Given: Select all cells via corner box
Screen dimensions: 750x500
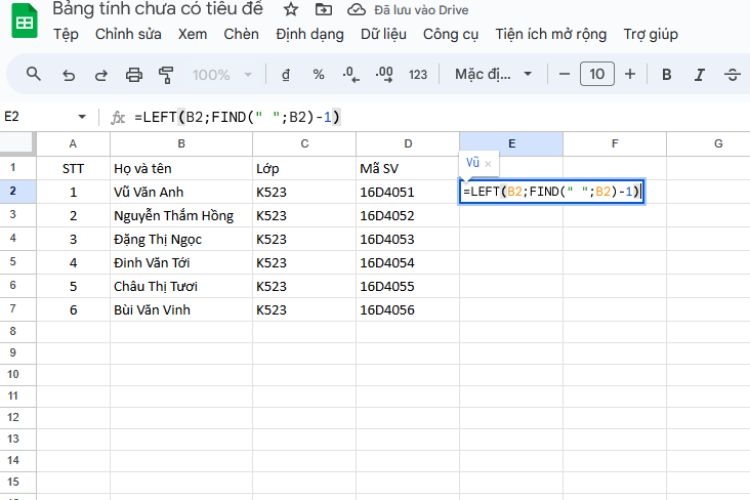Looking at the screenshot, I should tap(18, 144).
